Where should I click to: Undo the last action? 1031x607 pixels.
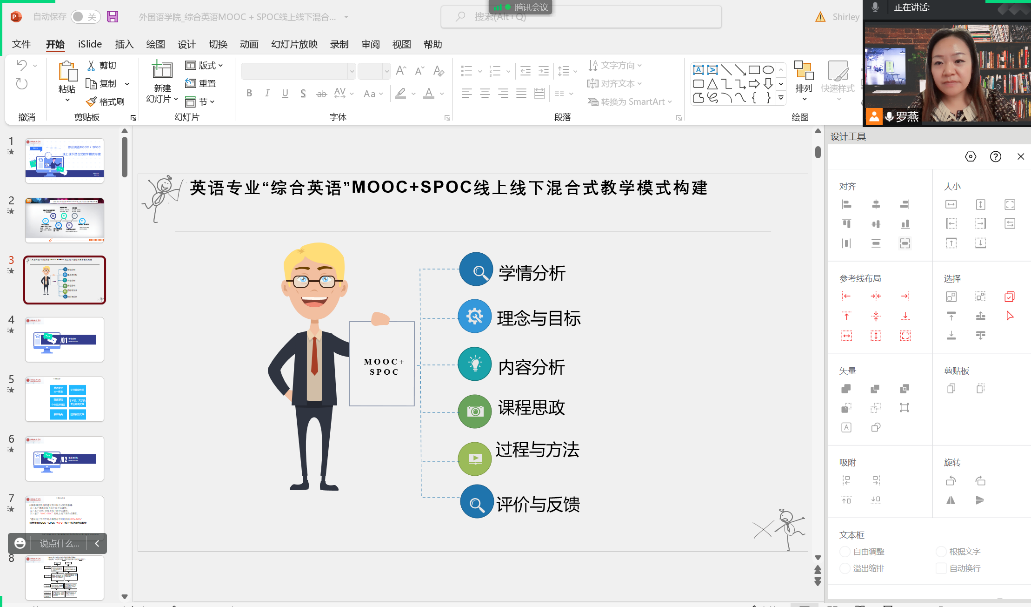coord(22,65)
